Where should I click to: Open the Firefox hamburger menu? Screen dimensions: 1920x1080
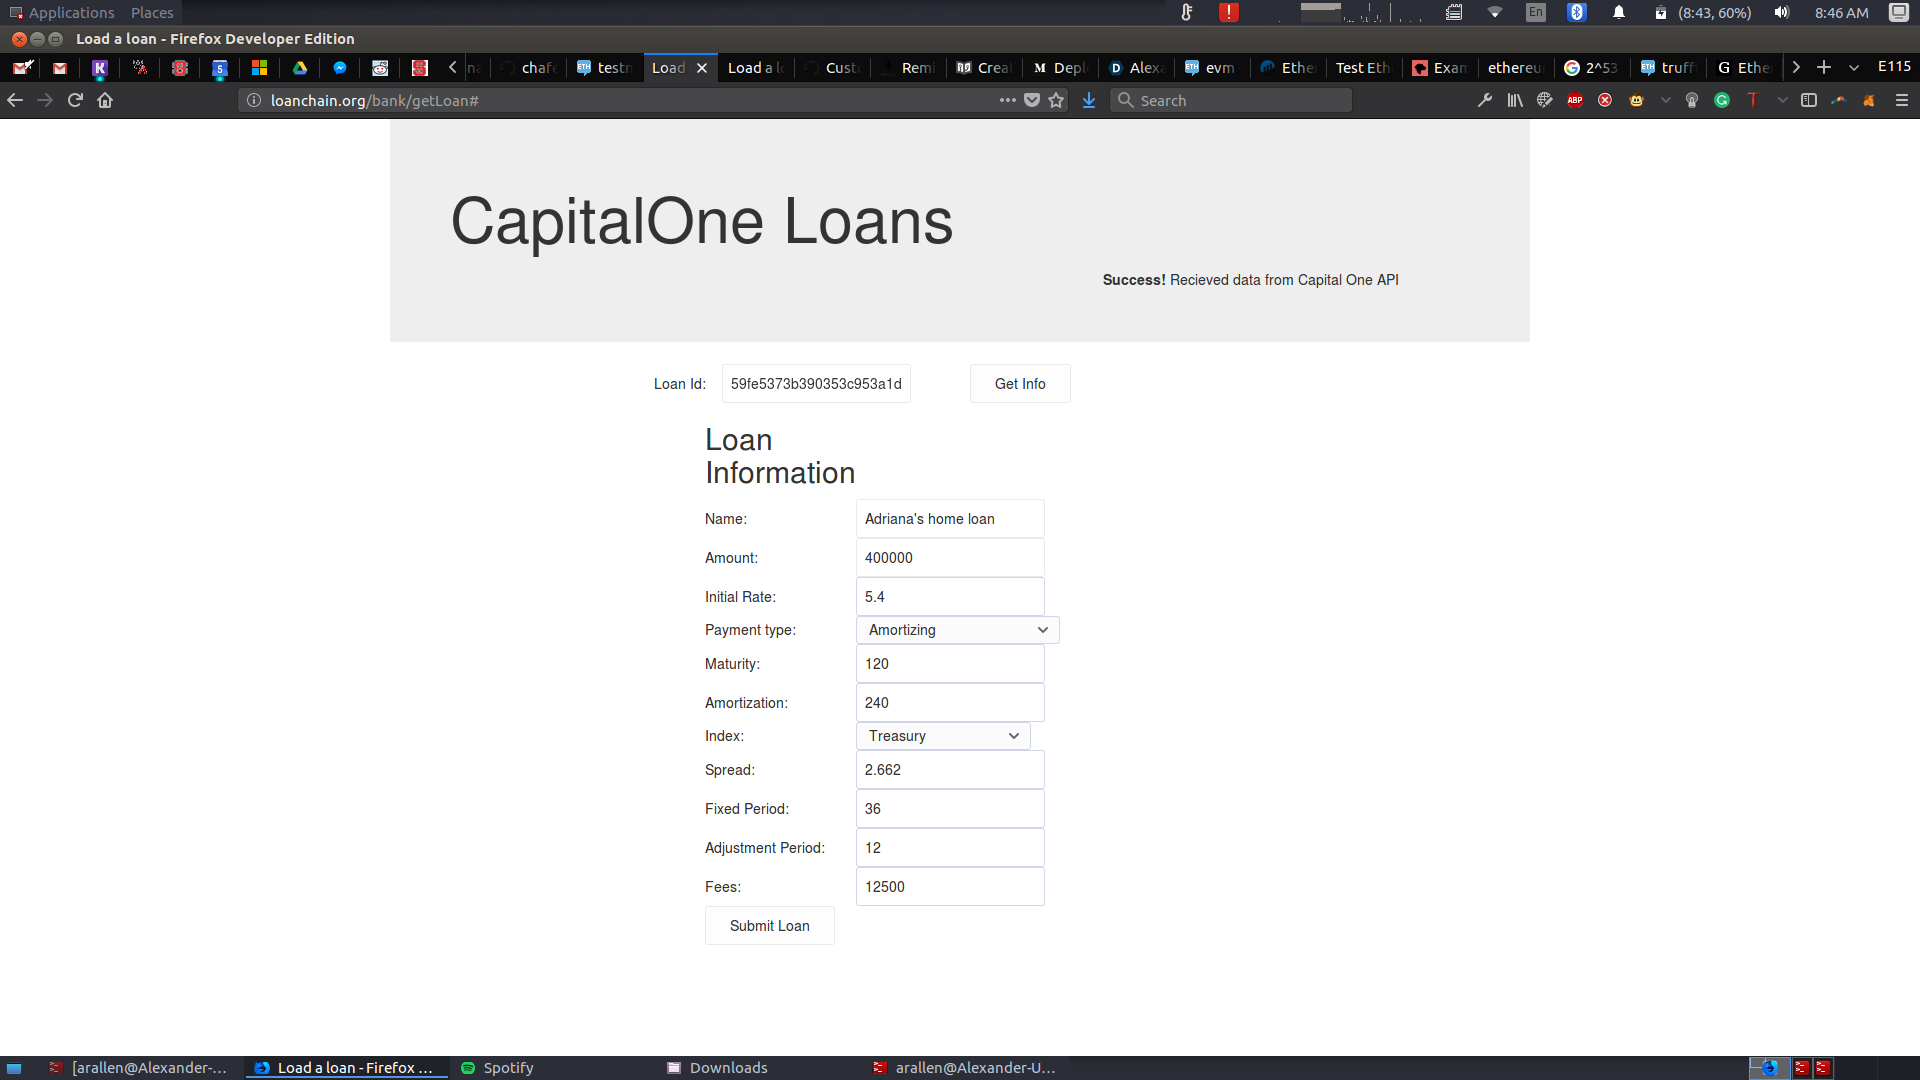pyautogui.click(x=1902, y=100)
